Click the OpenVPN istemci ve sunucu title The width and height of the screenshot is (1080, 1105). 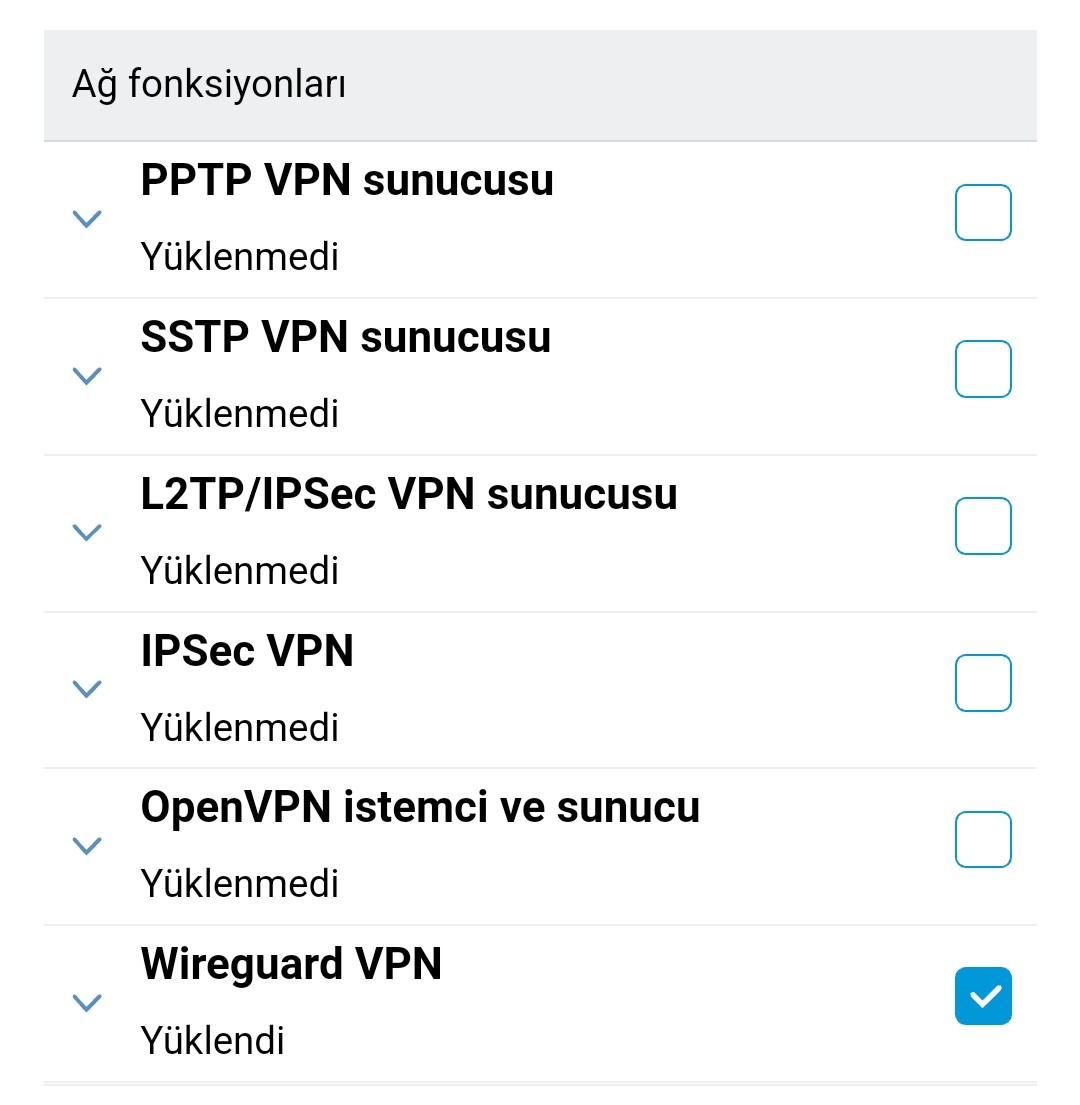tap(421, 807)
